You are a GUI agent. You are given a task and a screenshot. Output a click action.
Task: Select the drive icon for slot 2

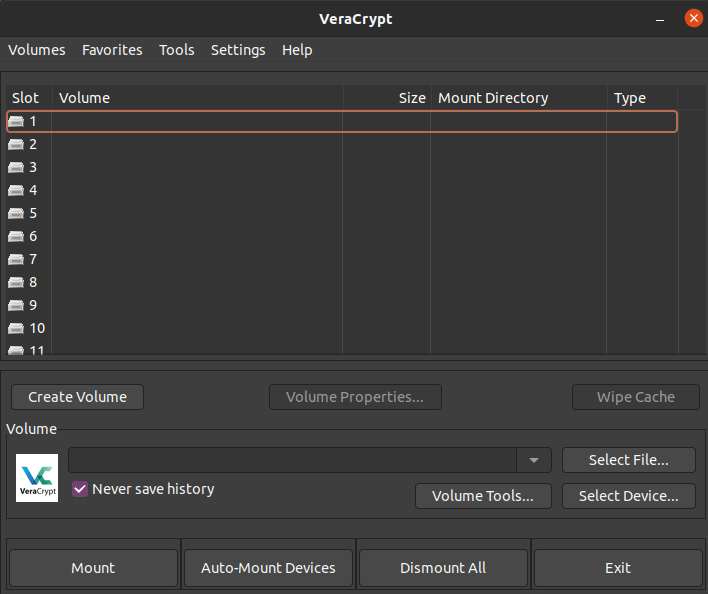16,144
